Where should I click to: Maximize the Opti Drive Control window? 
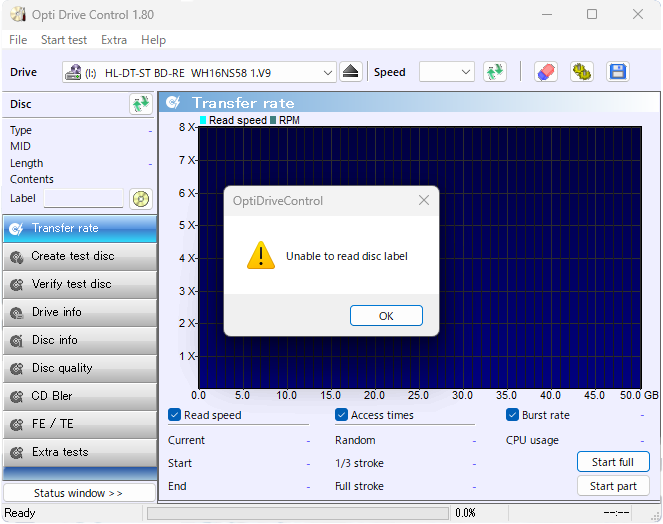592,14
